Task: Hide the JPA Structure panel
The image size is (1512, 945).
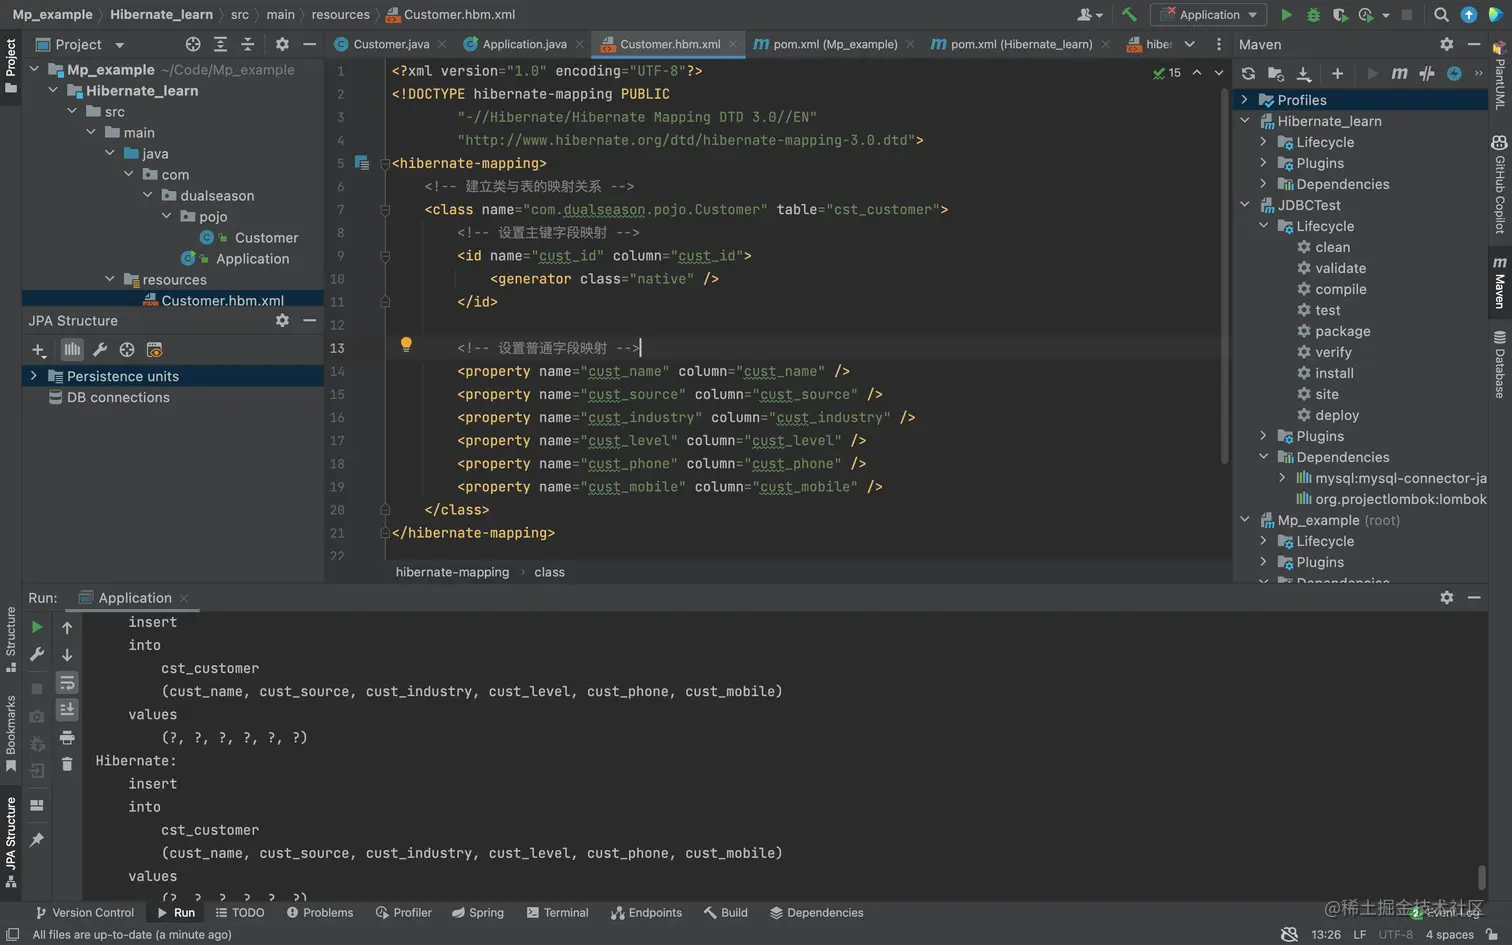Action: [309, 320]
